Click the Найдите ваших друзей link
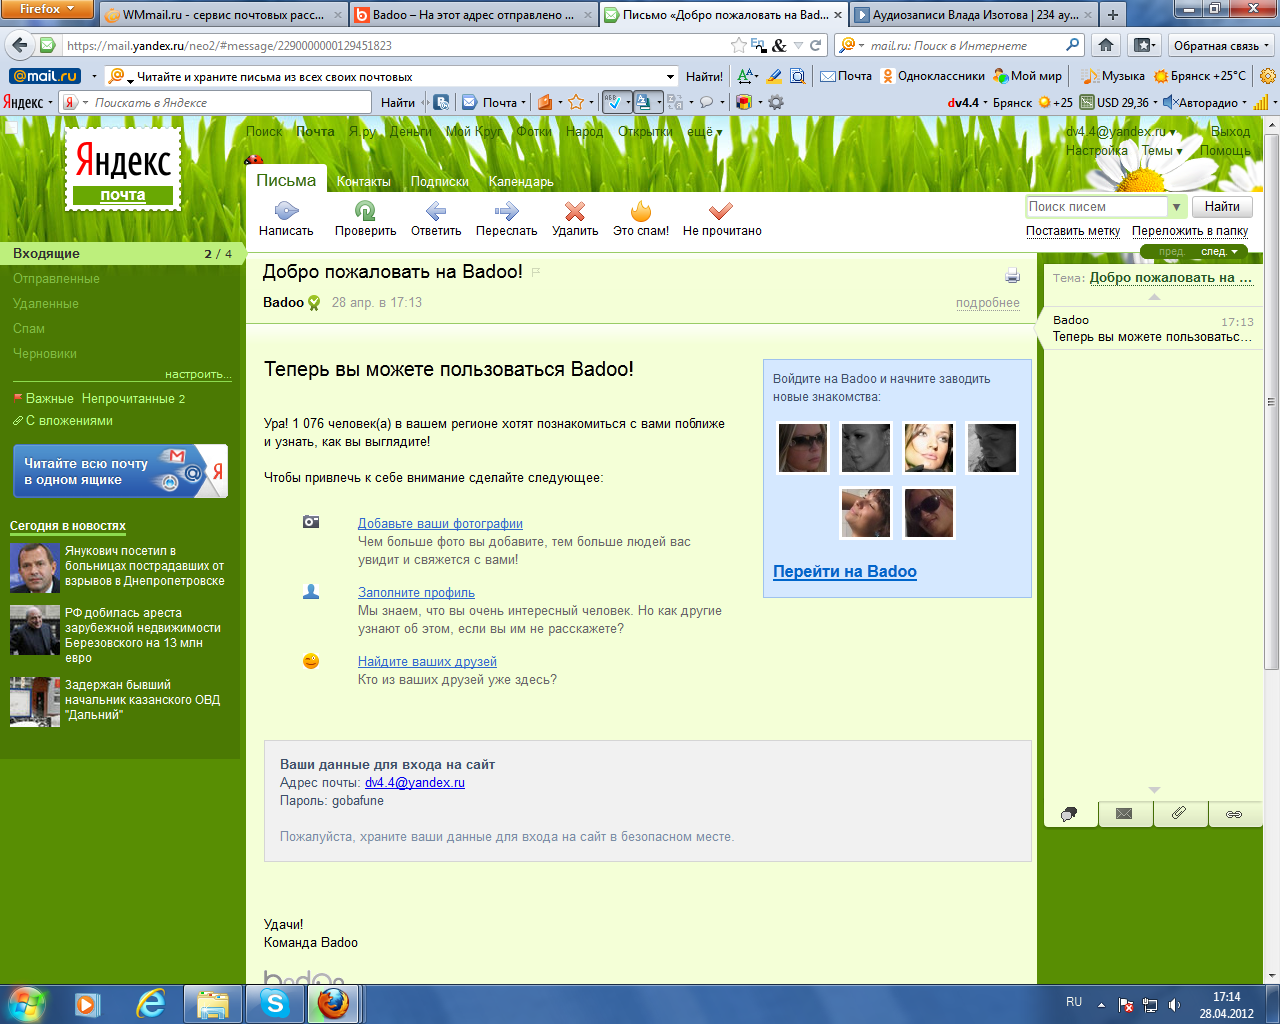Screen dimensions: 1280x1024 coord(427,661)
